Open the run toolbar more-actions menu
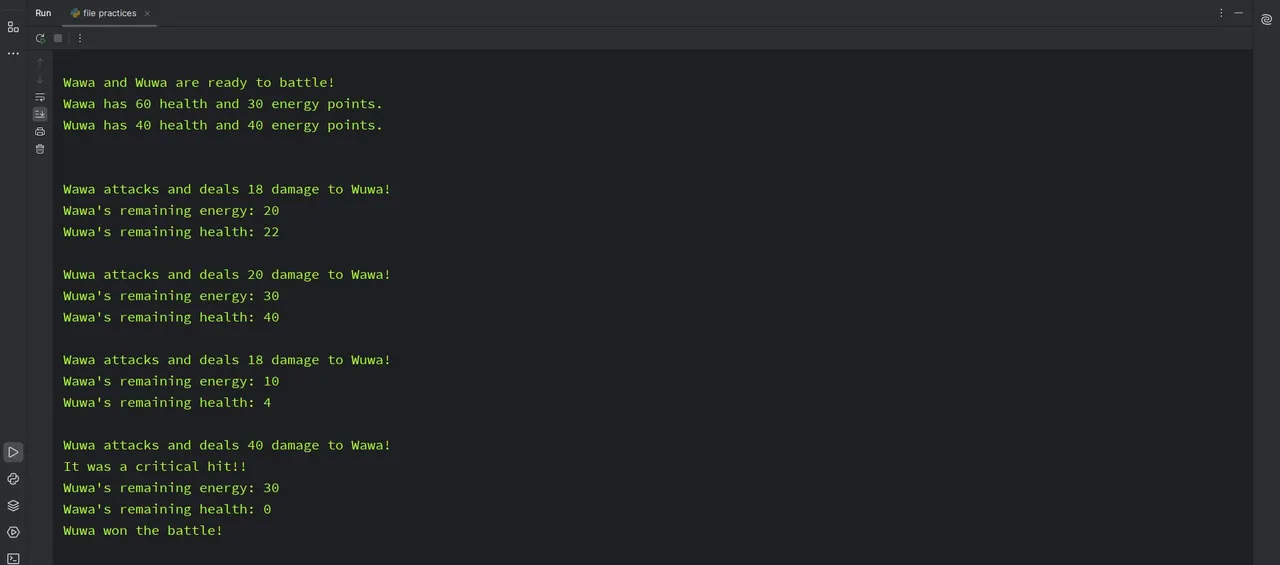1280x565 pixels. coord(80,38)
